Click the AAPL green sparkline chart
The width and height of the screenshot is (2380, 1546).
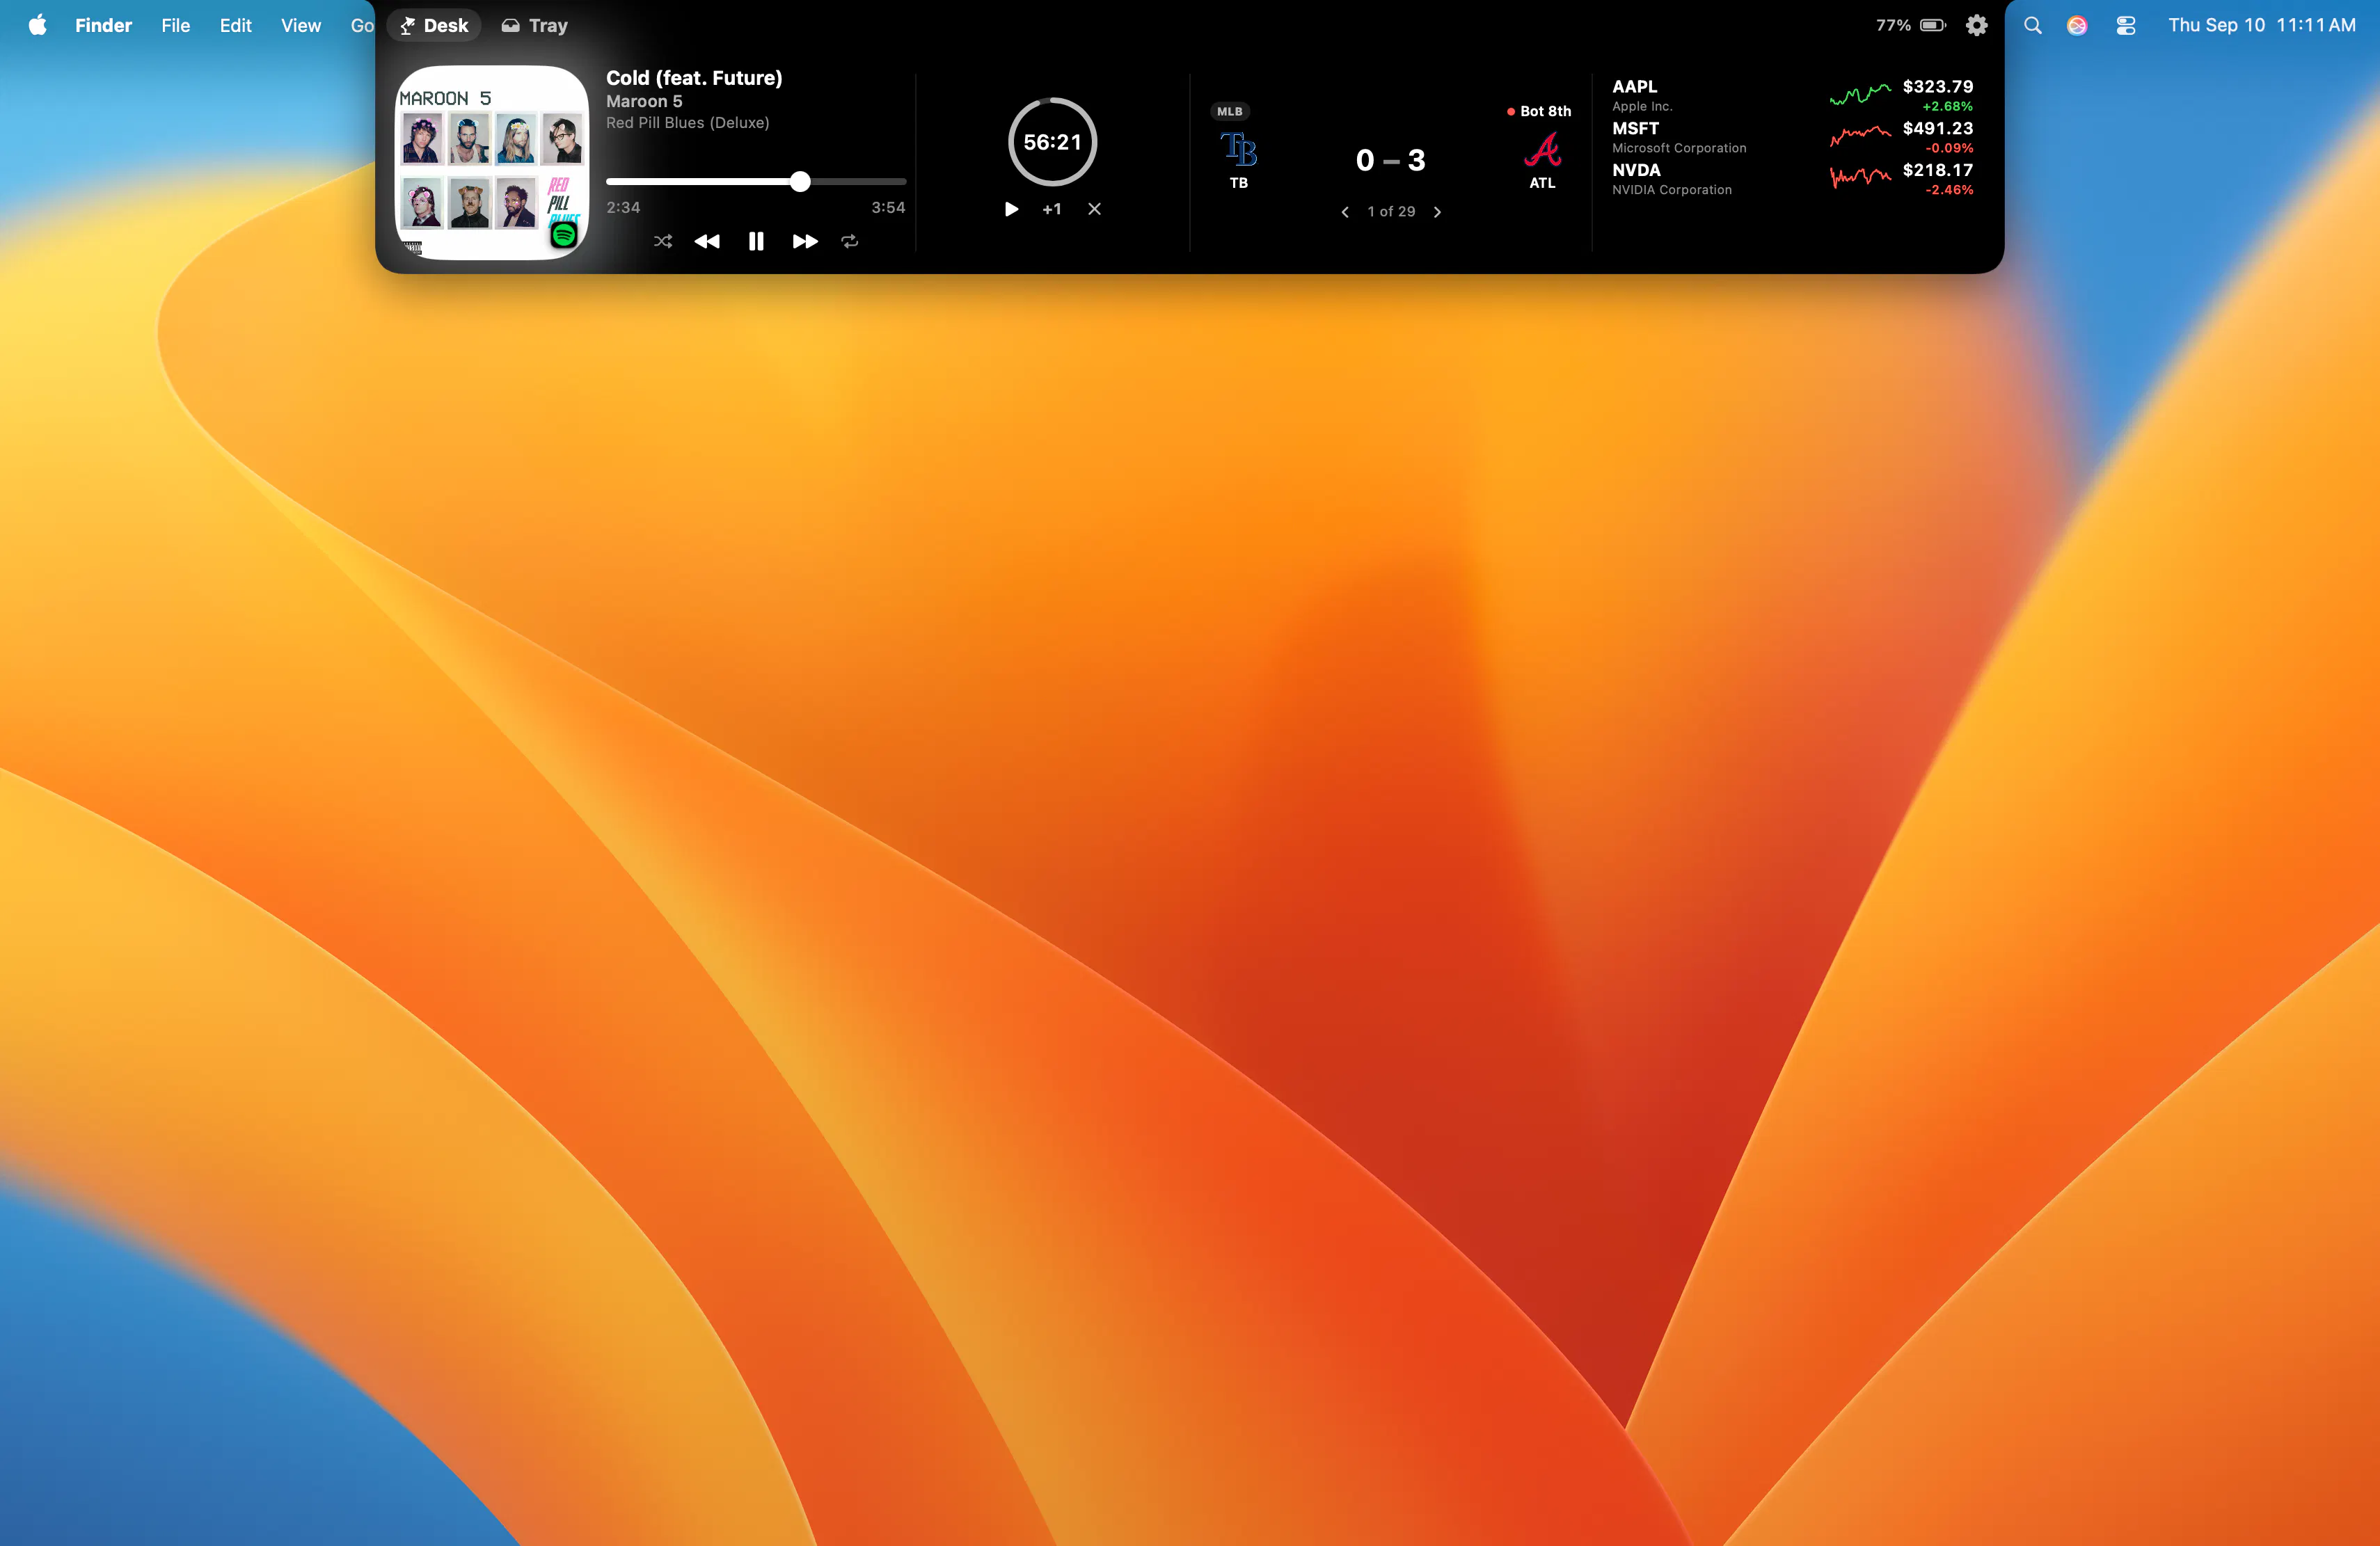(1860, 95)
